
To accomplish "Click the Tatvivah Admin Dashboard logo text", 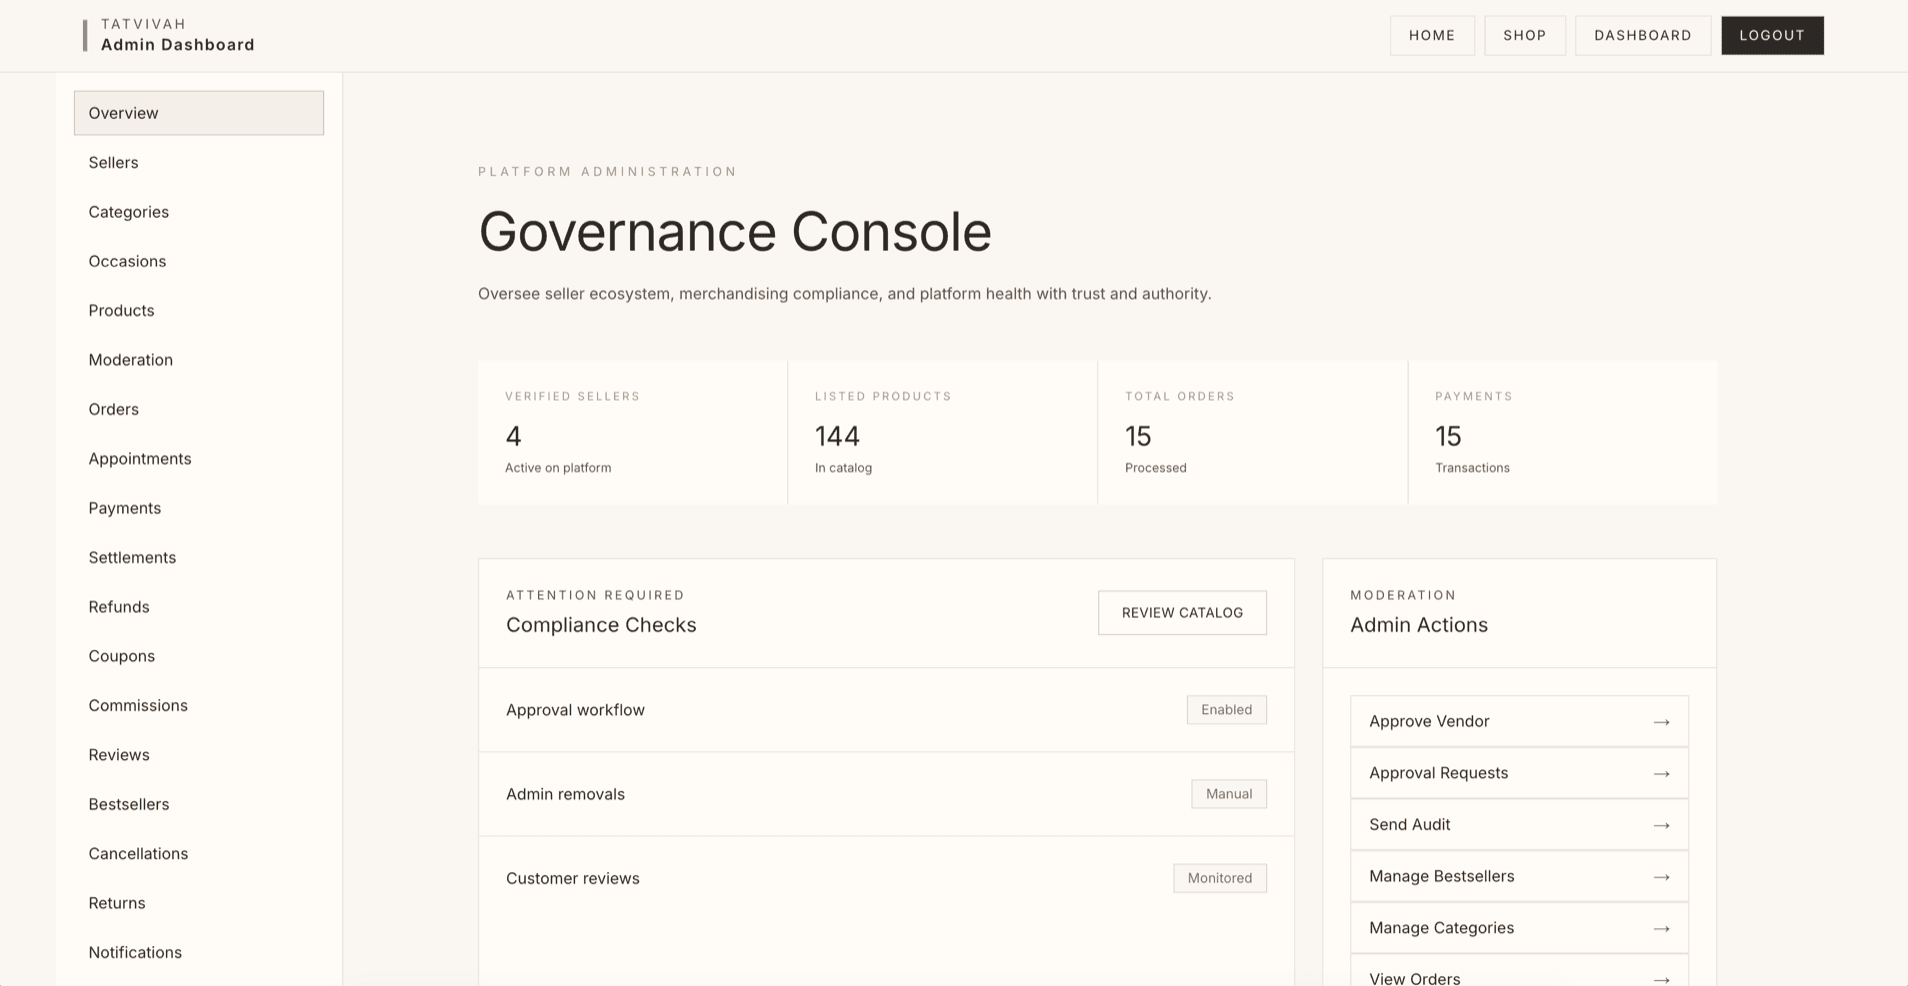I will click(x=177, y=35).
